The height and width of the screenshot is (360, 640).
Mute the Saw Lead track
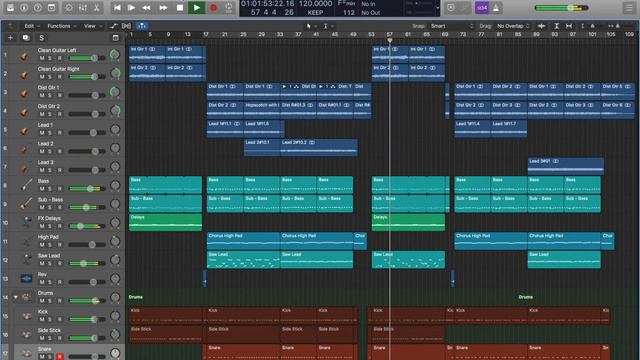(42, 263)
